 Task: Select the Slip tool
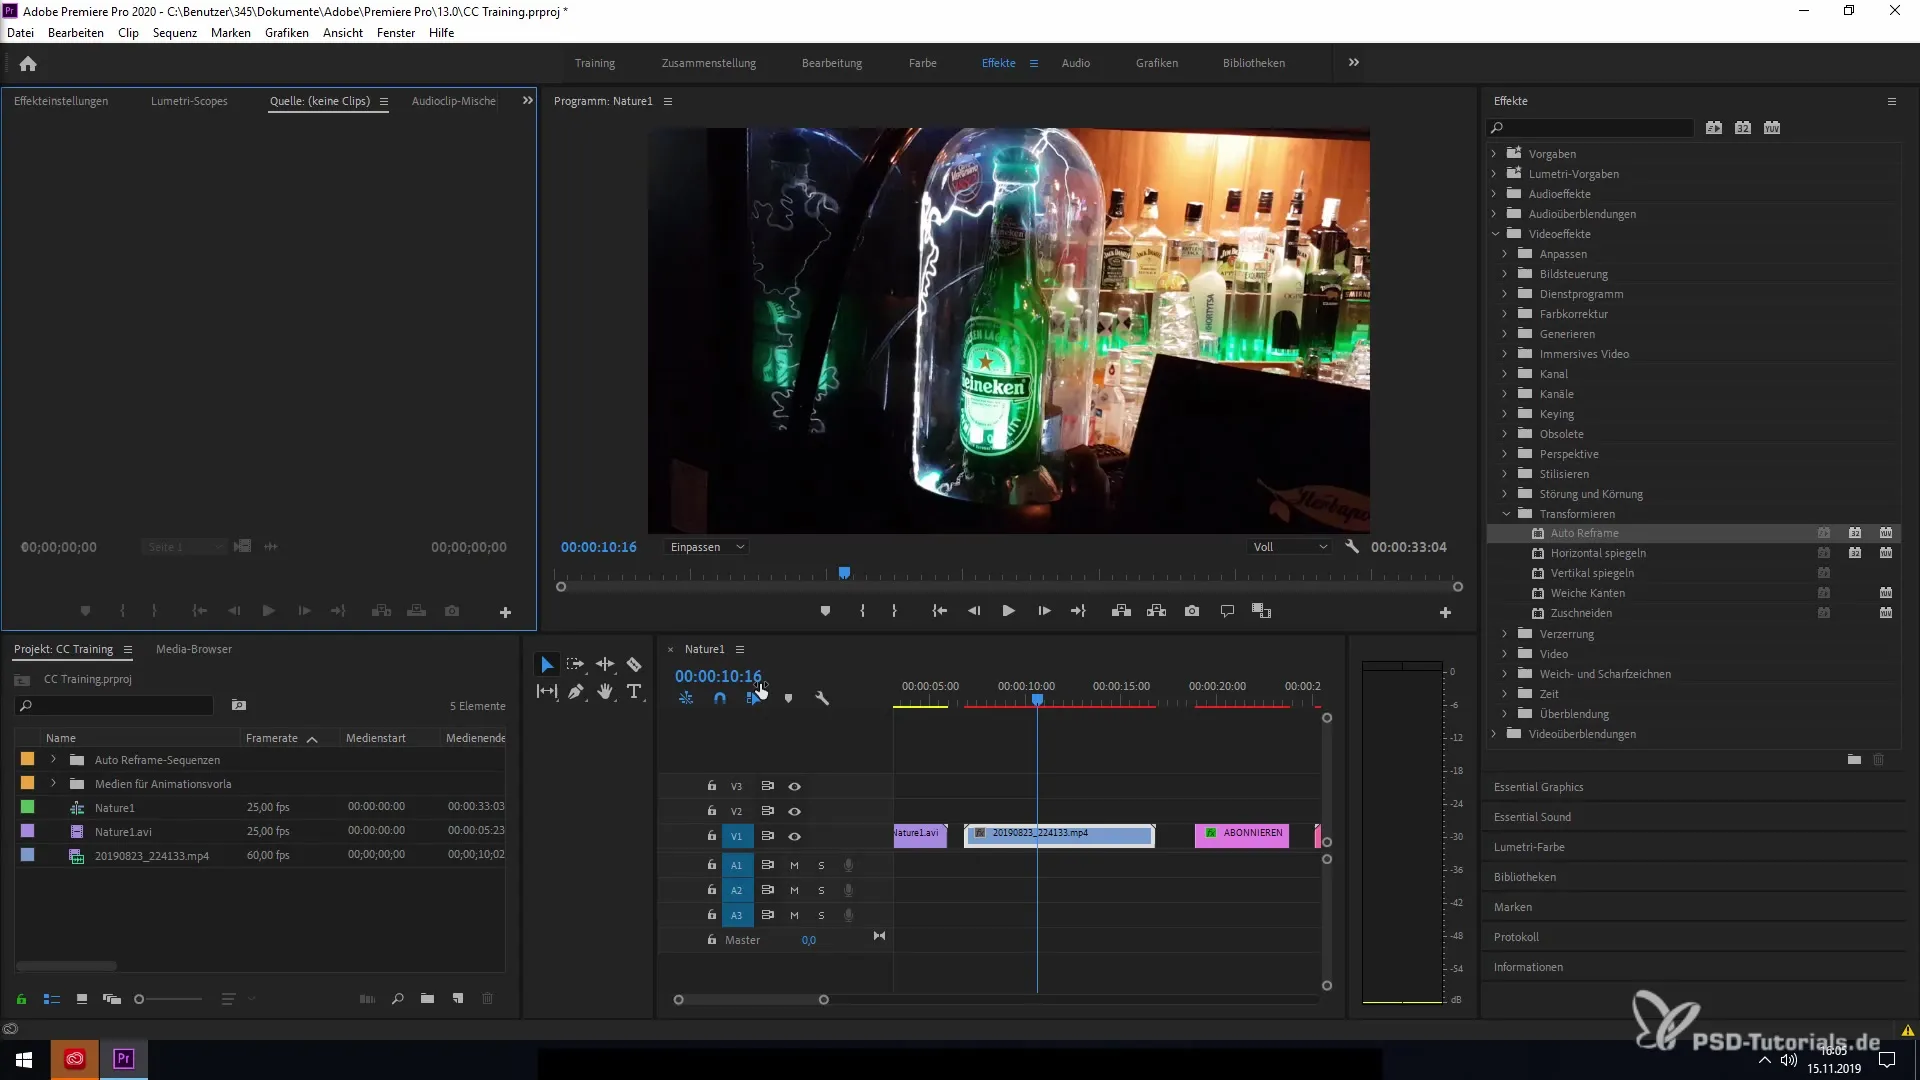[x=547, y=691]
